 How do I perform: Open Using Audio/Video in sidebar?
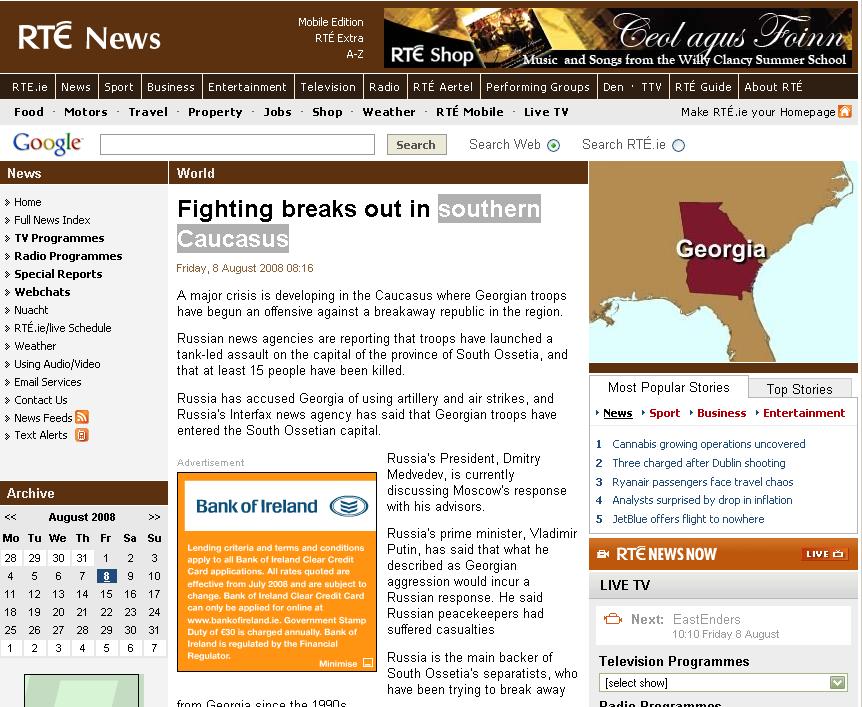57,364
